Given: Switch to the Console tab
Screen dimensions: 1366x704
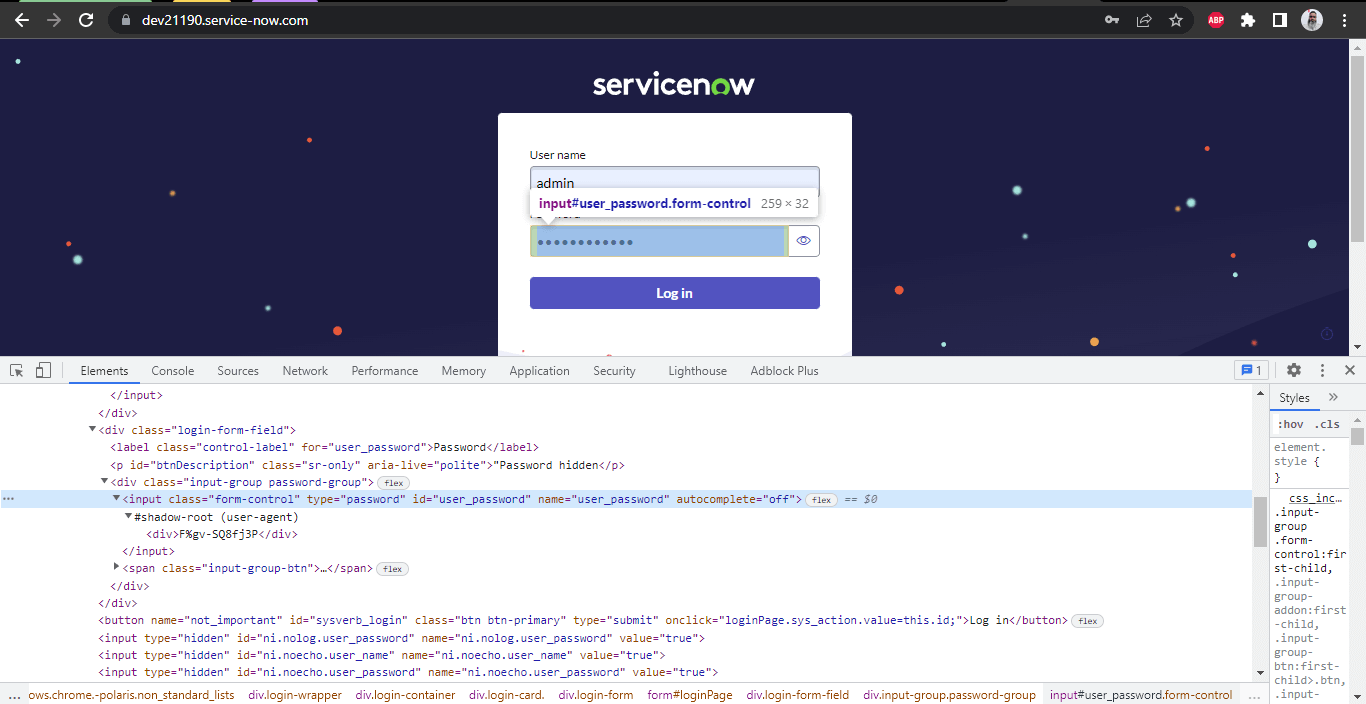Looking at the screenshot, I should point(172,370).
